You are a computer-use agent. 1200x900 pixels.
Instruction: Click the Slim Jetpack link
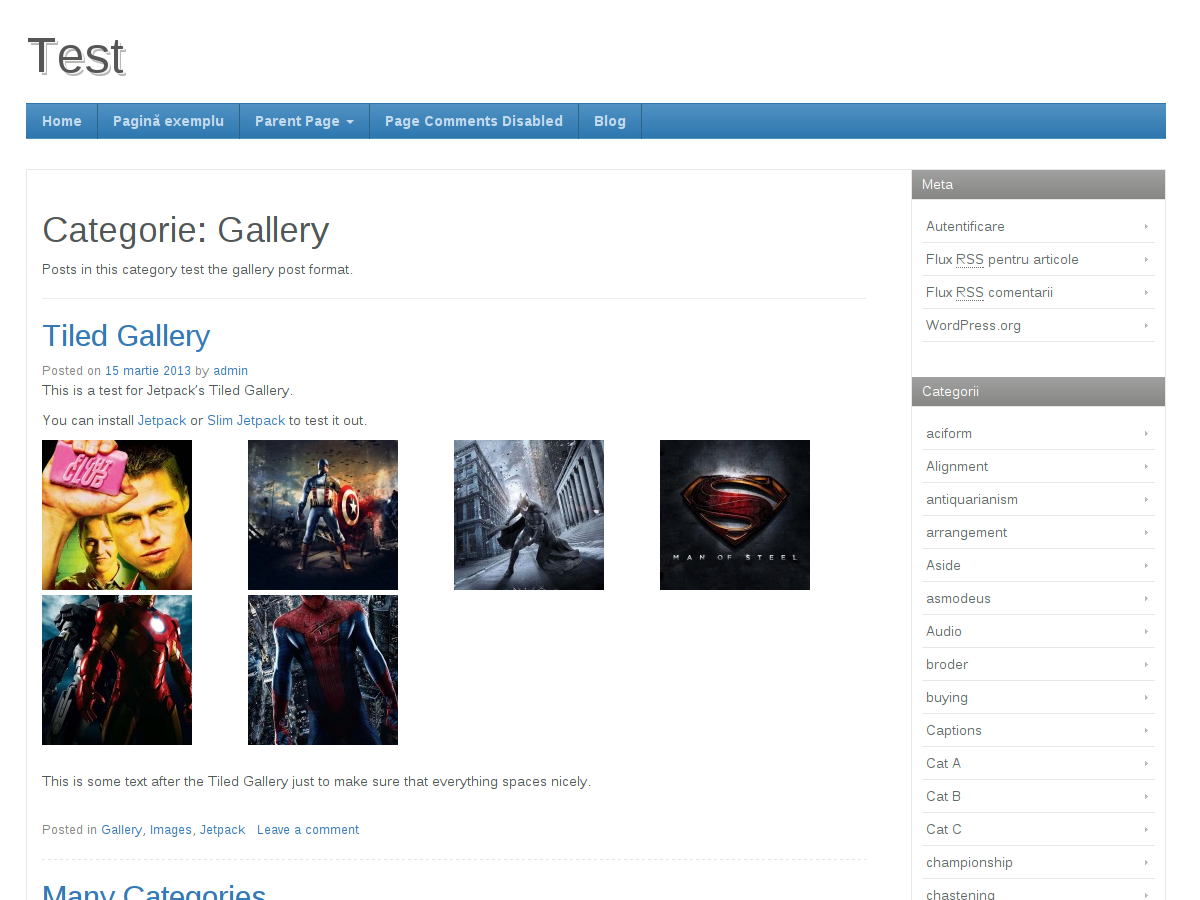click(x=246, y=420)
